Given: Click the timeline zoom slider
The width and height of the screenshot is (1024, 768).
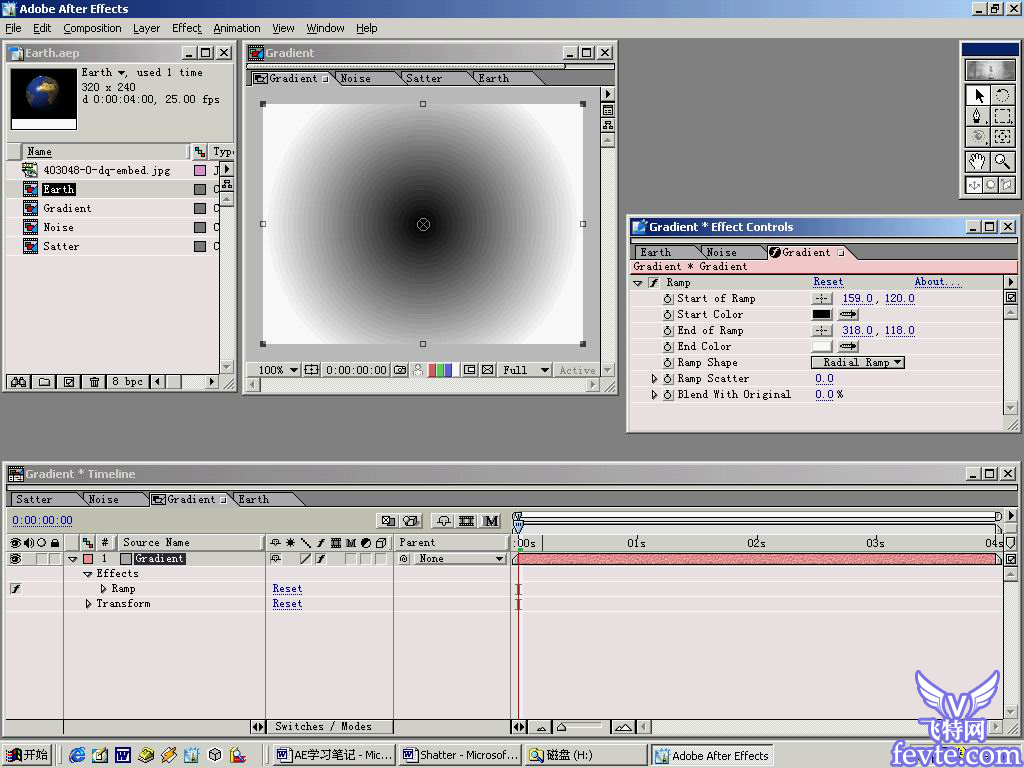Looking at the screenshot, I should (x=581, y=726).
